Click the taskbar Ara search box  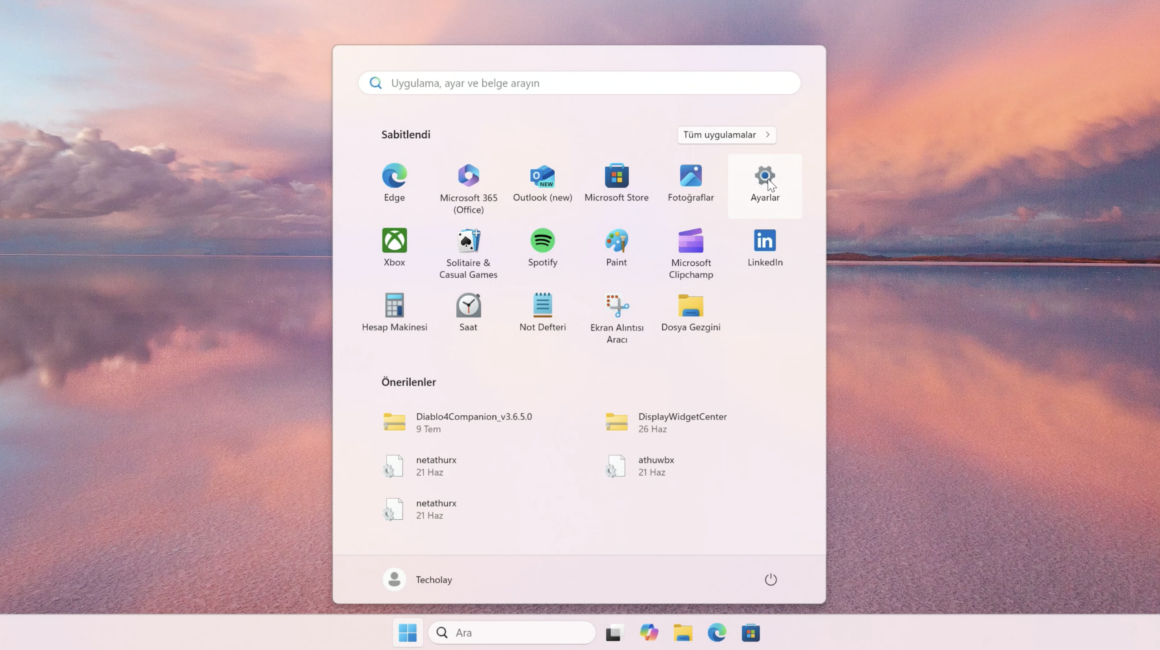512,632
